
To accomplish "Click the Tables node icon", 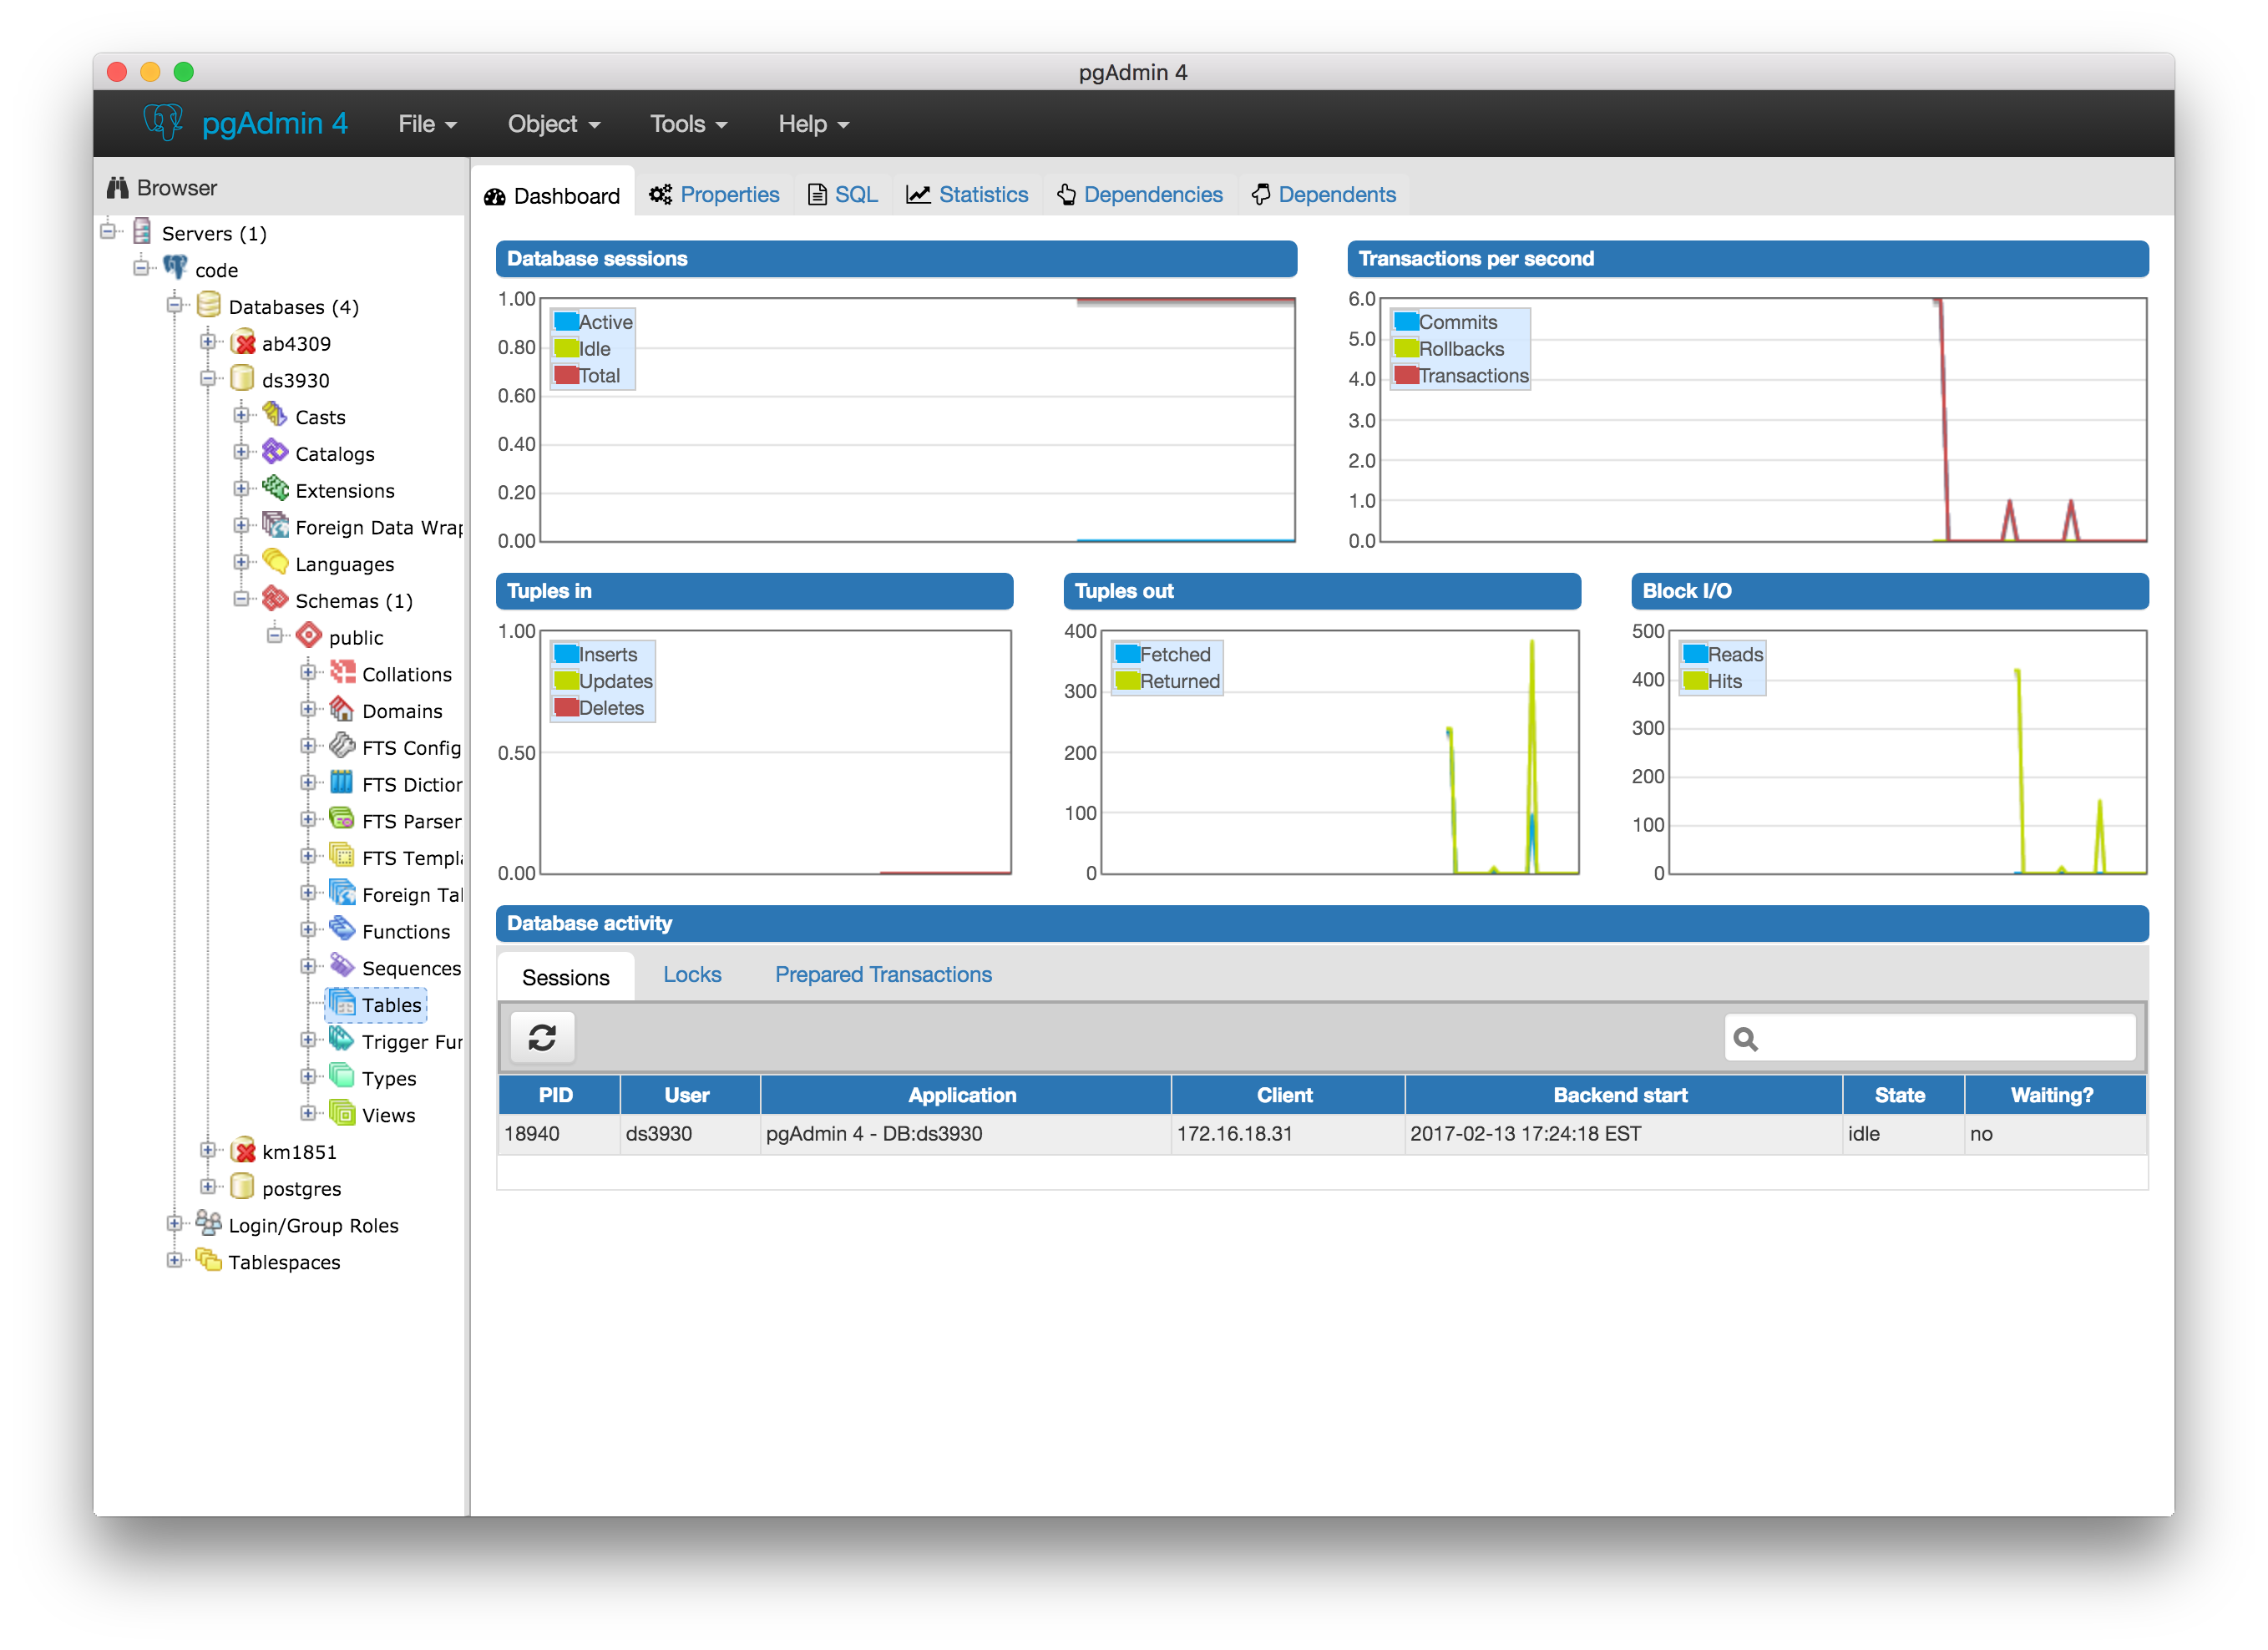I will pyautogui.click(x=343, y=1003).
